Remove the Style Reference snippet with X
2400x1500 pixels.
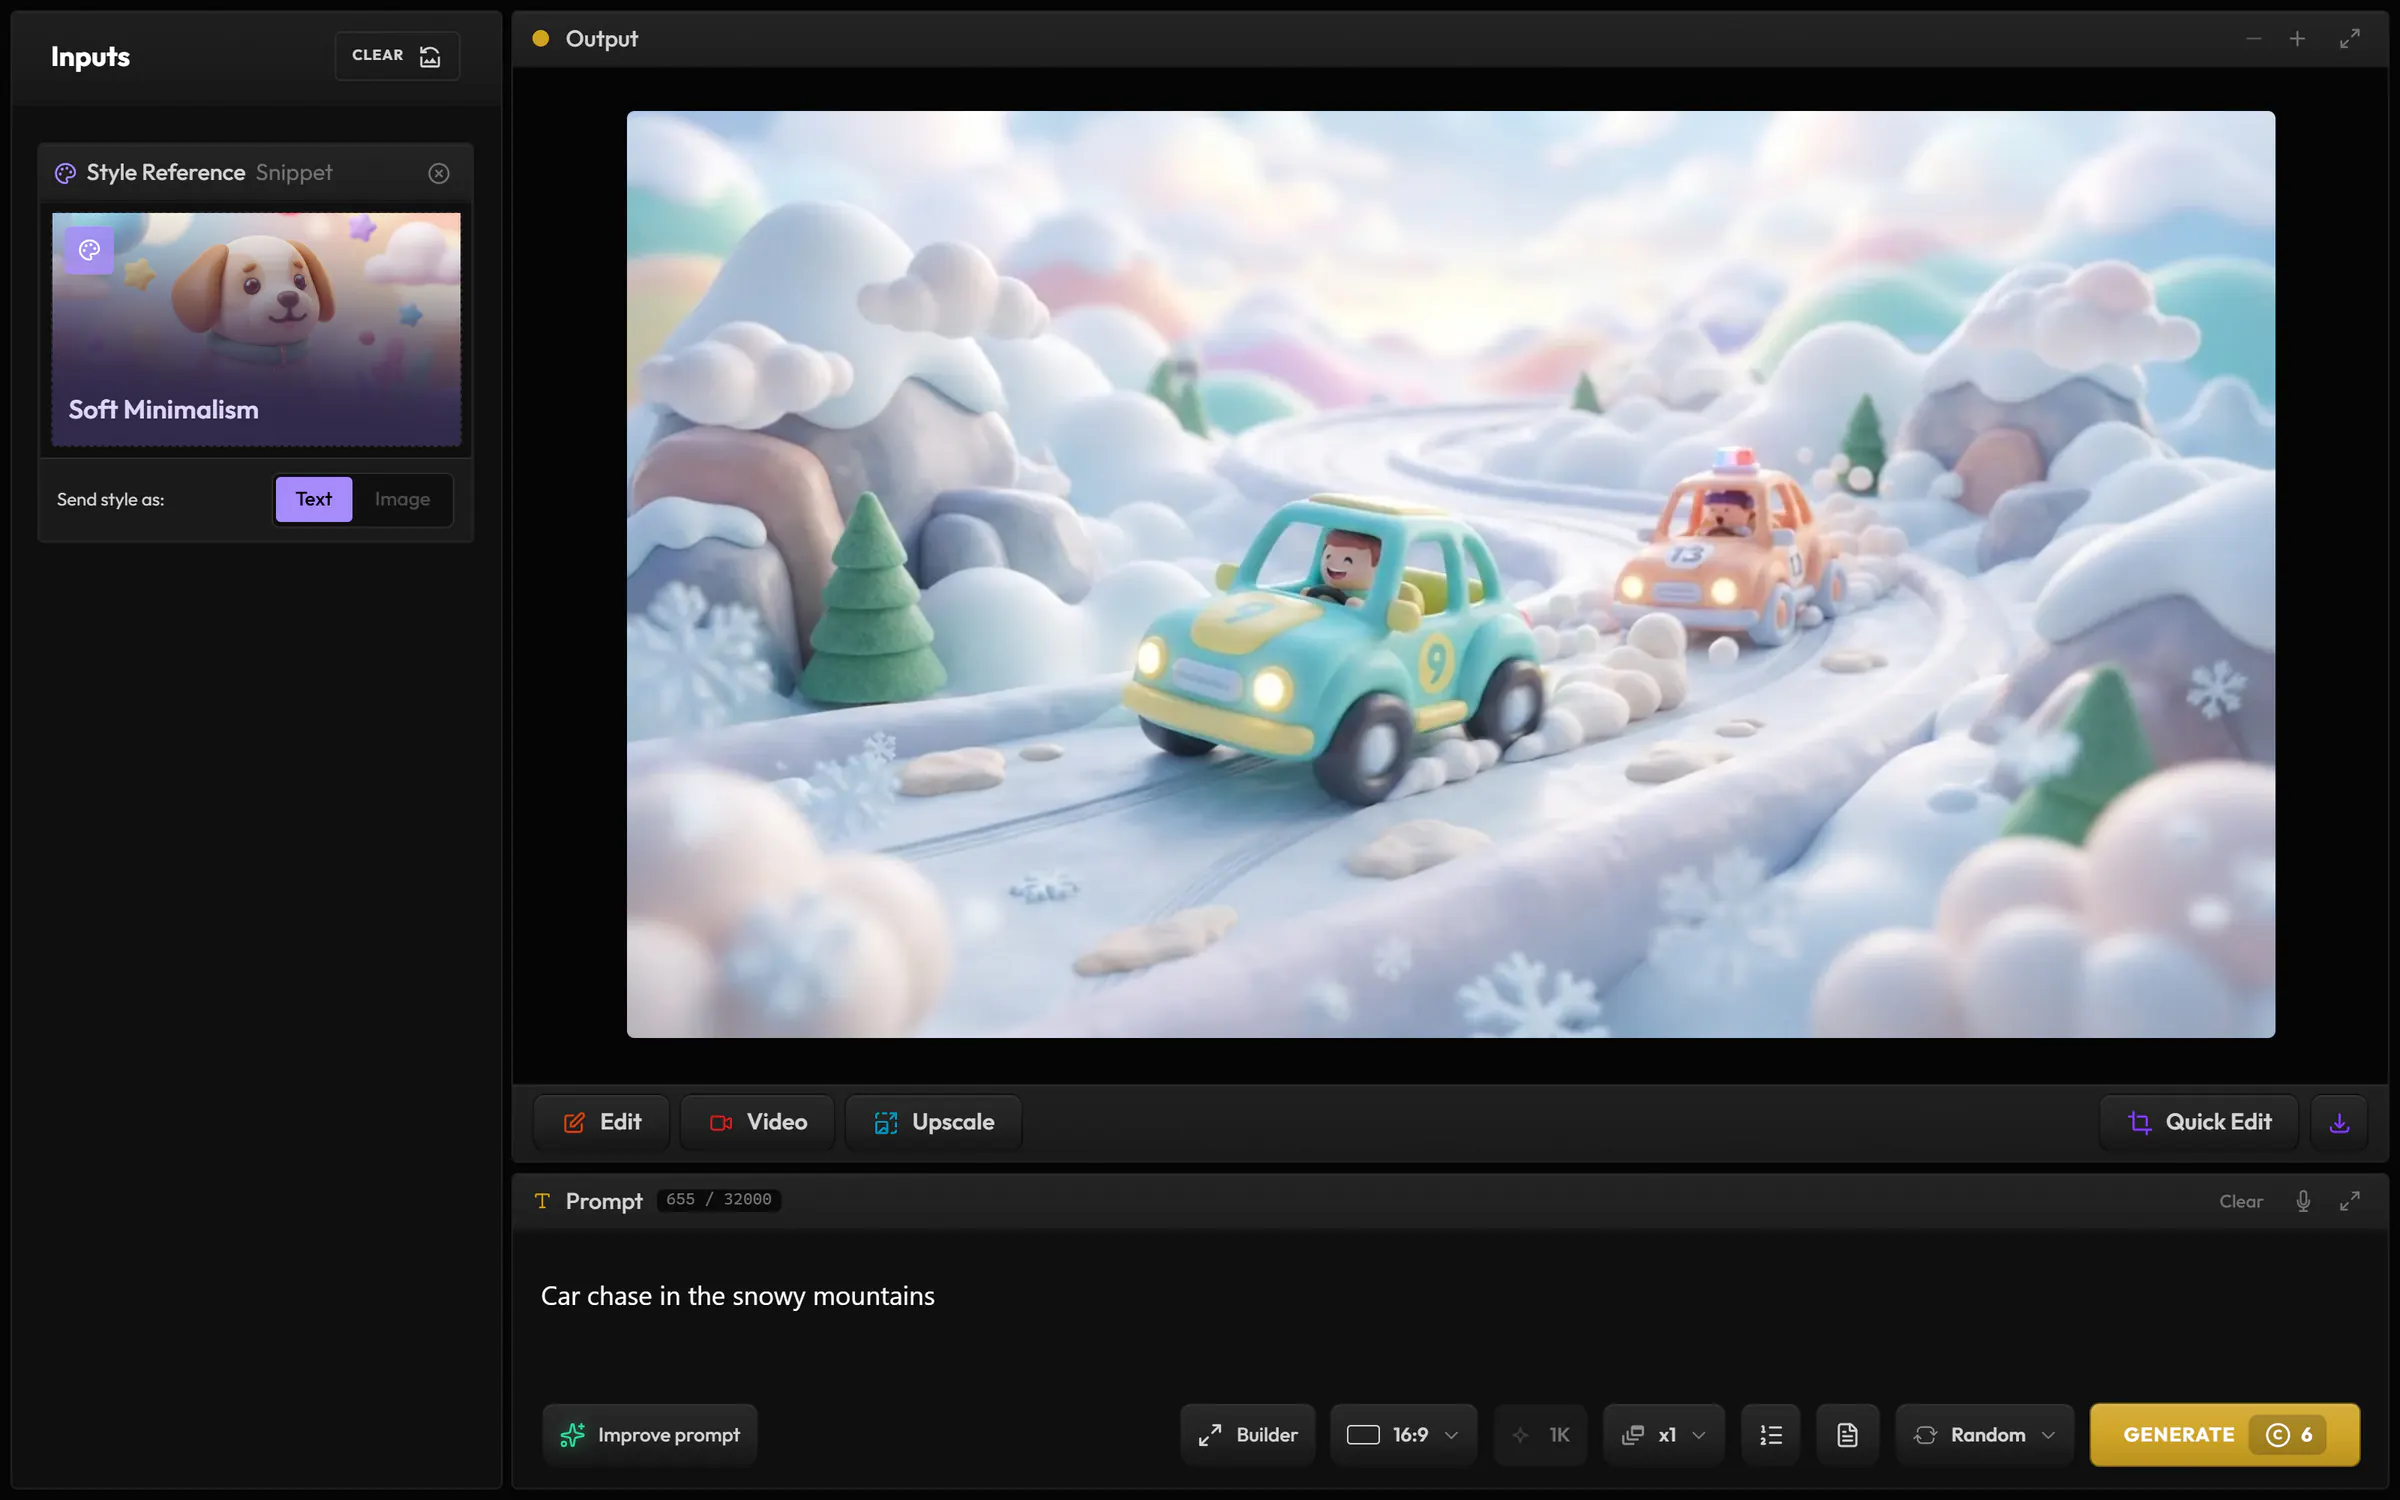pos(438,173)
